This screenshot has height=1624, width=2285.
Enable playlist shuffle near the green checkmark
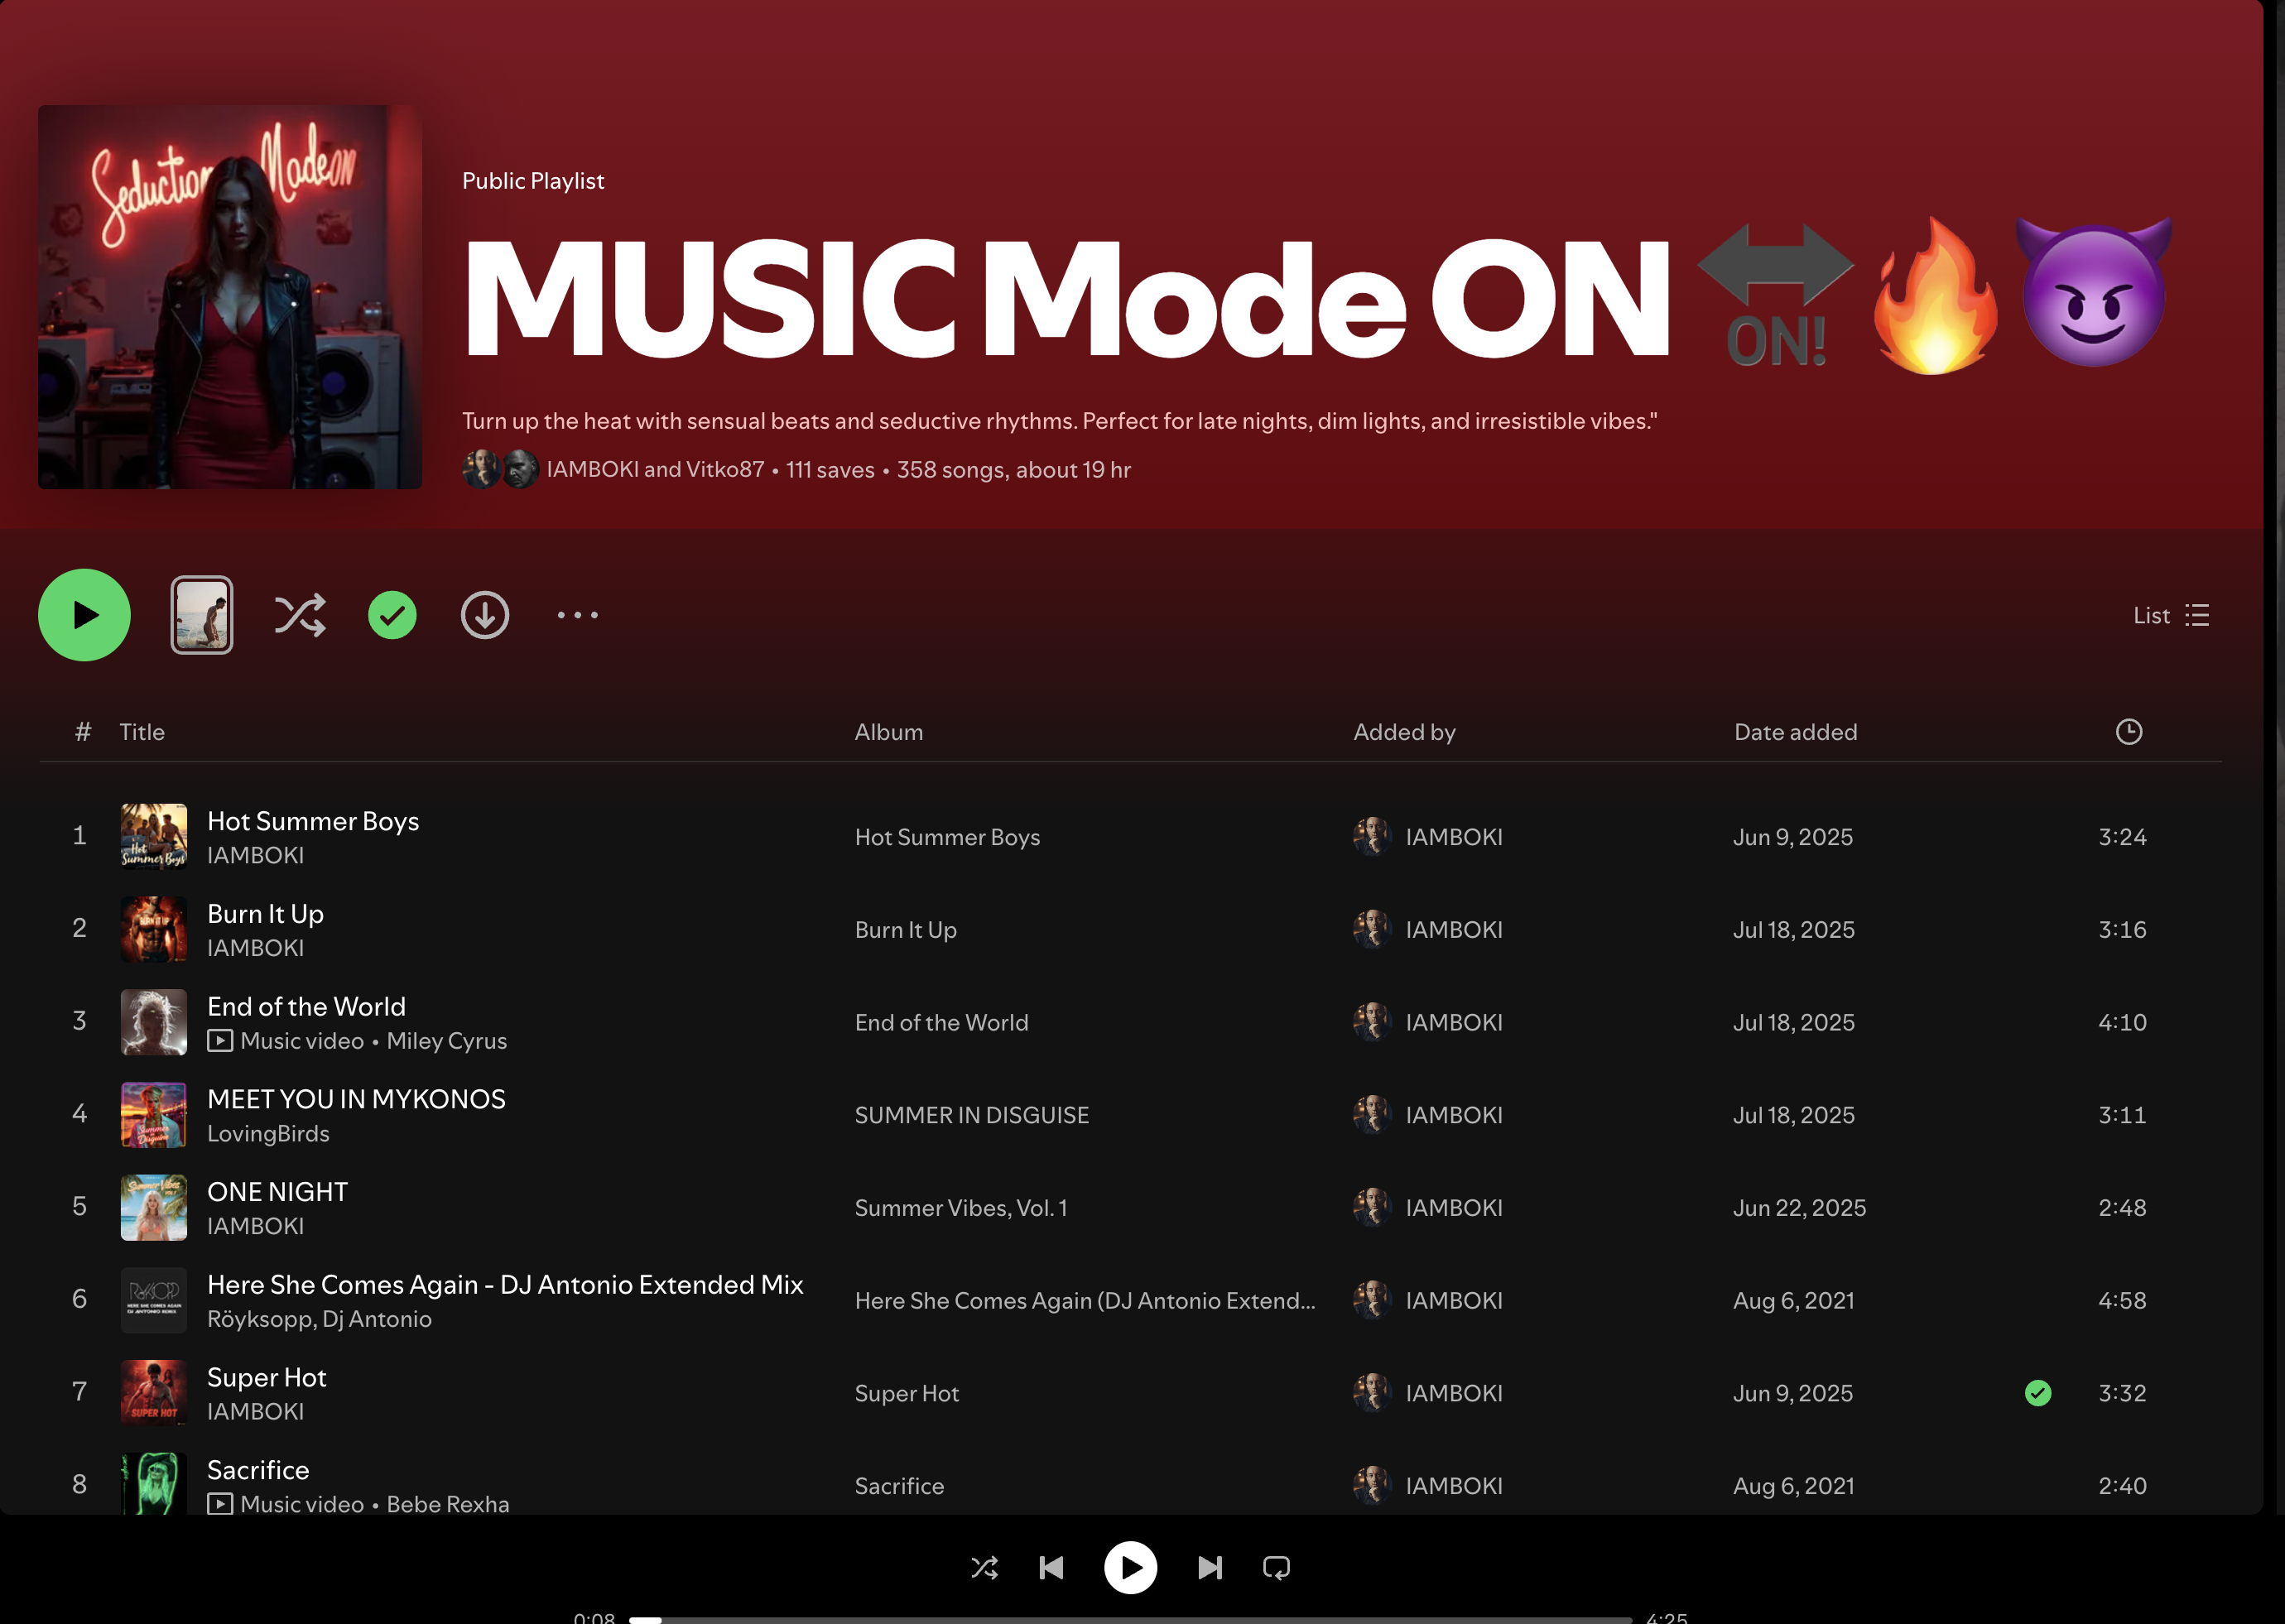[x=300, y=615]
